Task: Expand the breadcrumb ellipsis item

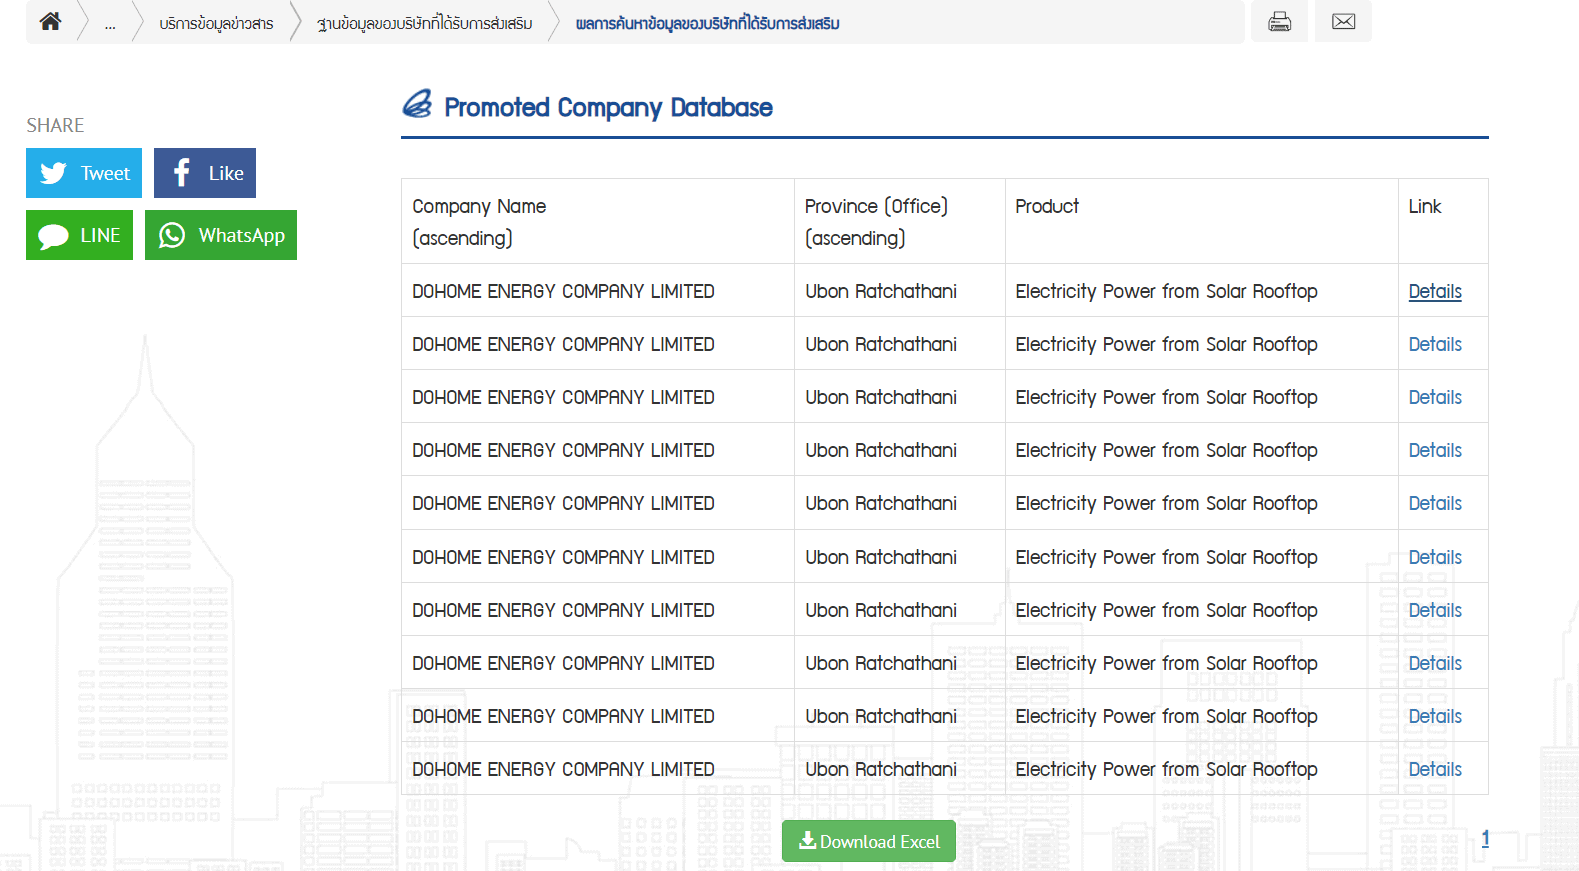Action: coord(110,24)
